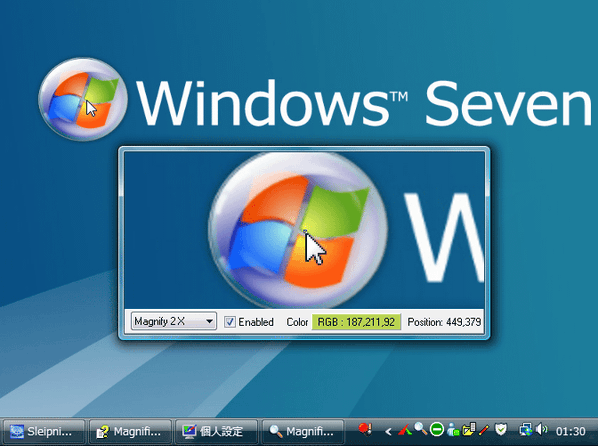Click the red pencil tray icon

point(484,430)
